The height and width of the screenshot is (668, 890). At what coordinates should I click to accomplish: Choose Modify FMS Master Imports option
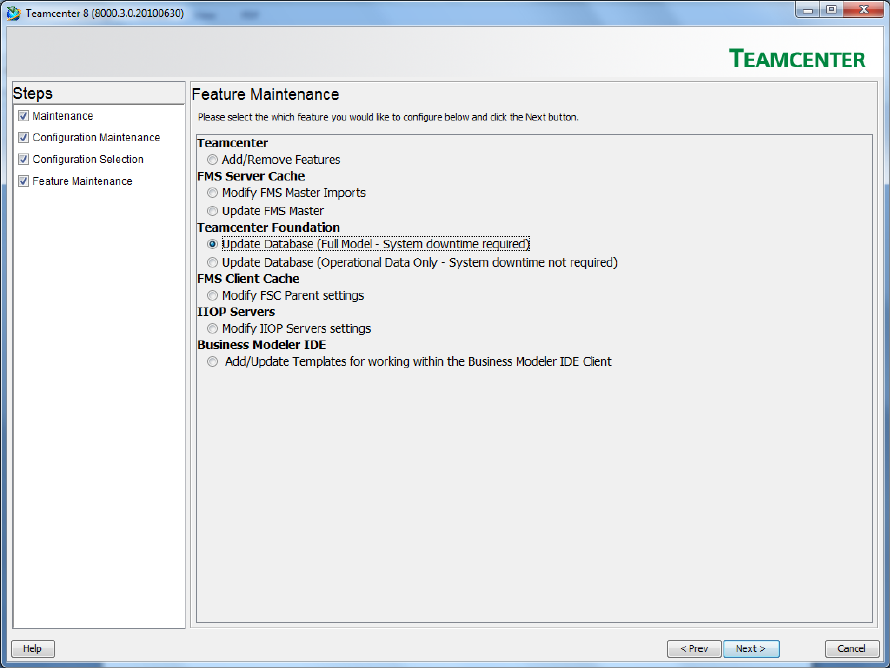click(x=212, y=193)
